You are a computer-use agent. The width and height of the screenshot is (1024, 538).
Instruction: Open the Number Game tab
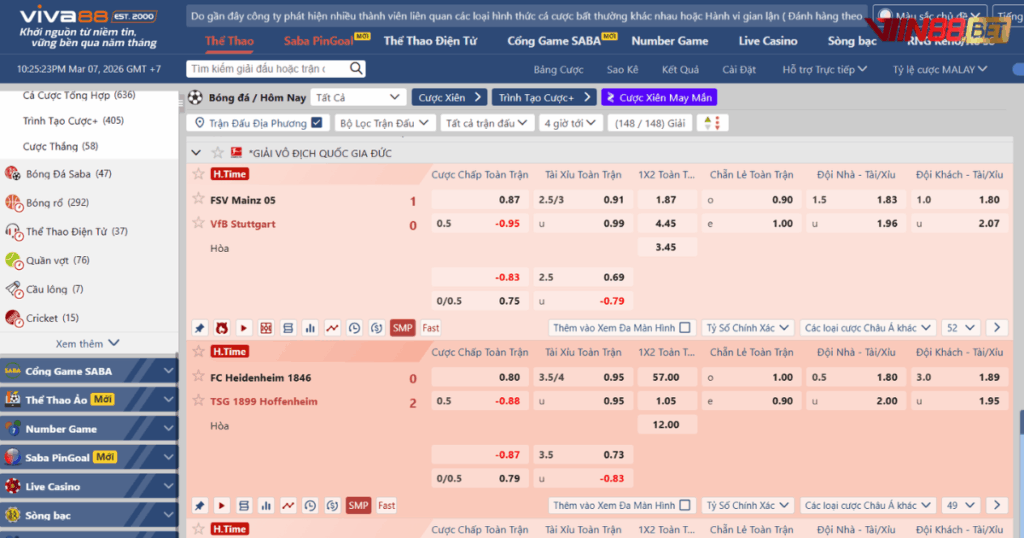[x=669, y=41]
